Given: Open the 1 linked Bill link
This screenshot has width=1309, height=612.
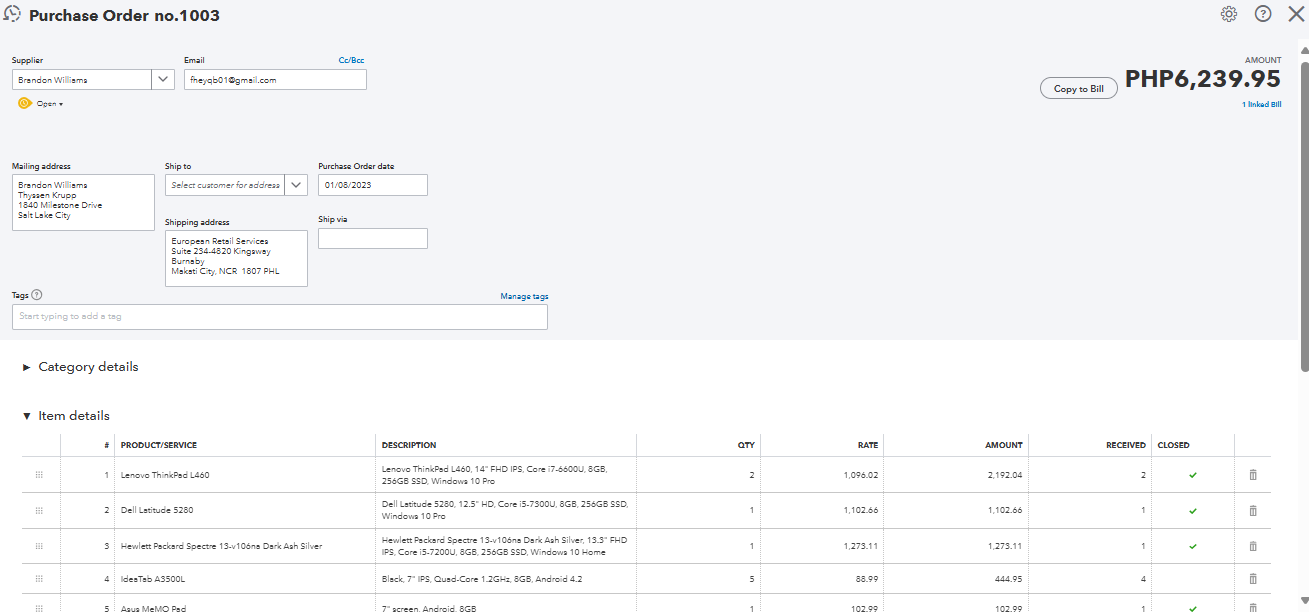Looking at the screenshot, I should click(x=1261, y=104).
